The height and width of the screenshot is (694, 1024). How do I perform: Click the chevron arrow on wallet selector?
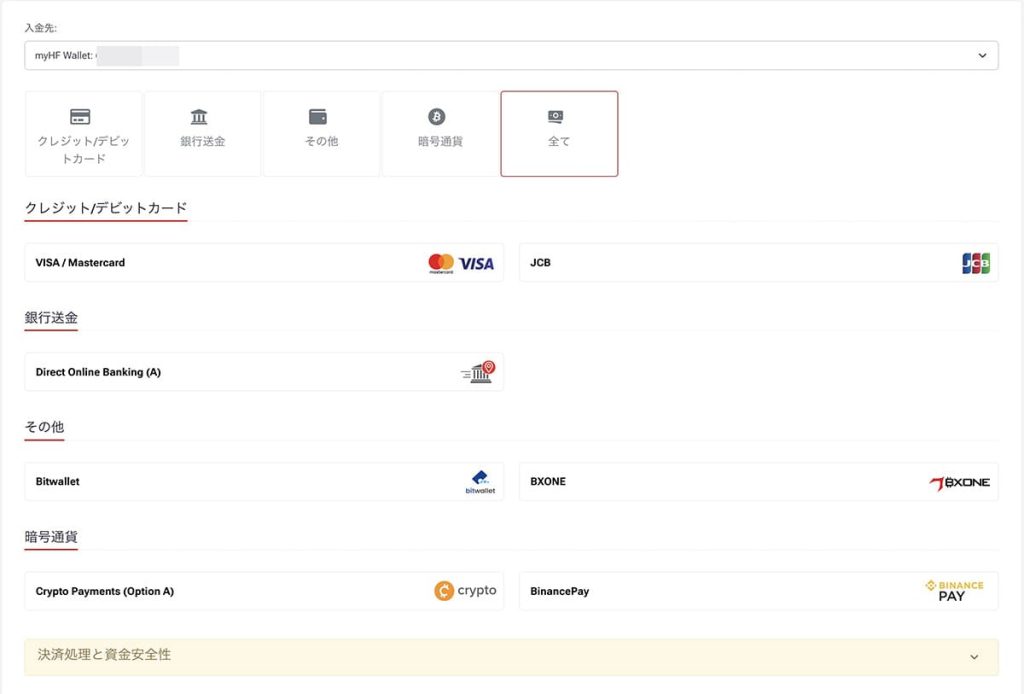pyautogui.click(x=982, y=56)
